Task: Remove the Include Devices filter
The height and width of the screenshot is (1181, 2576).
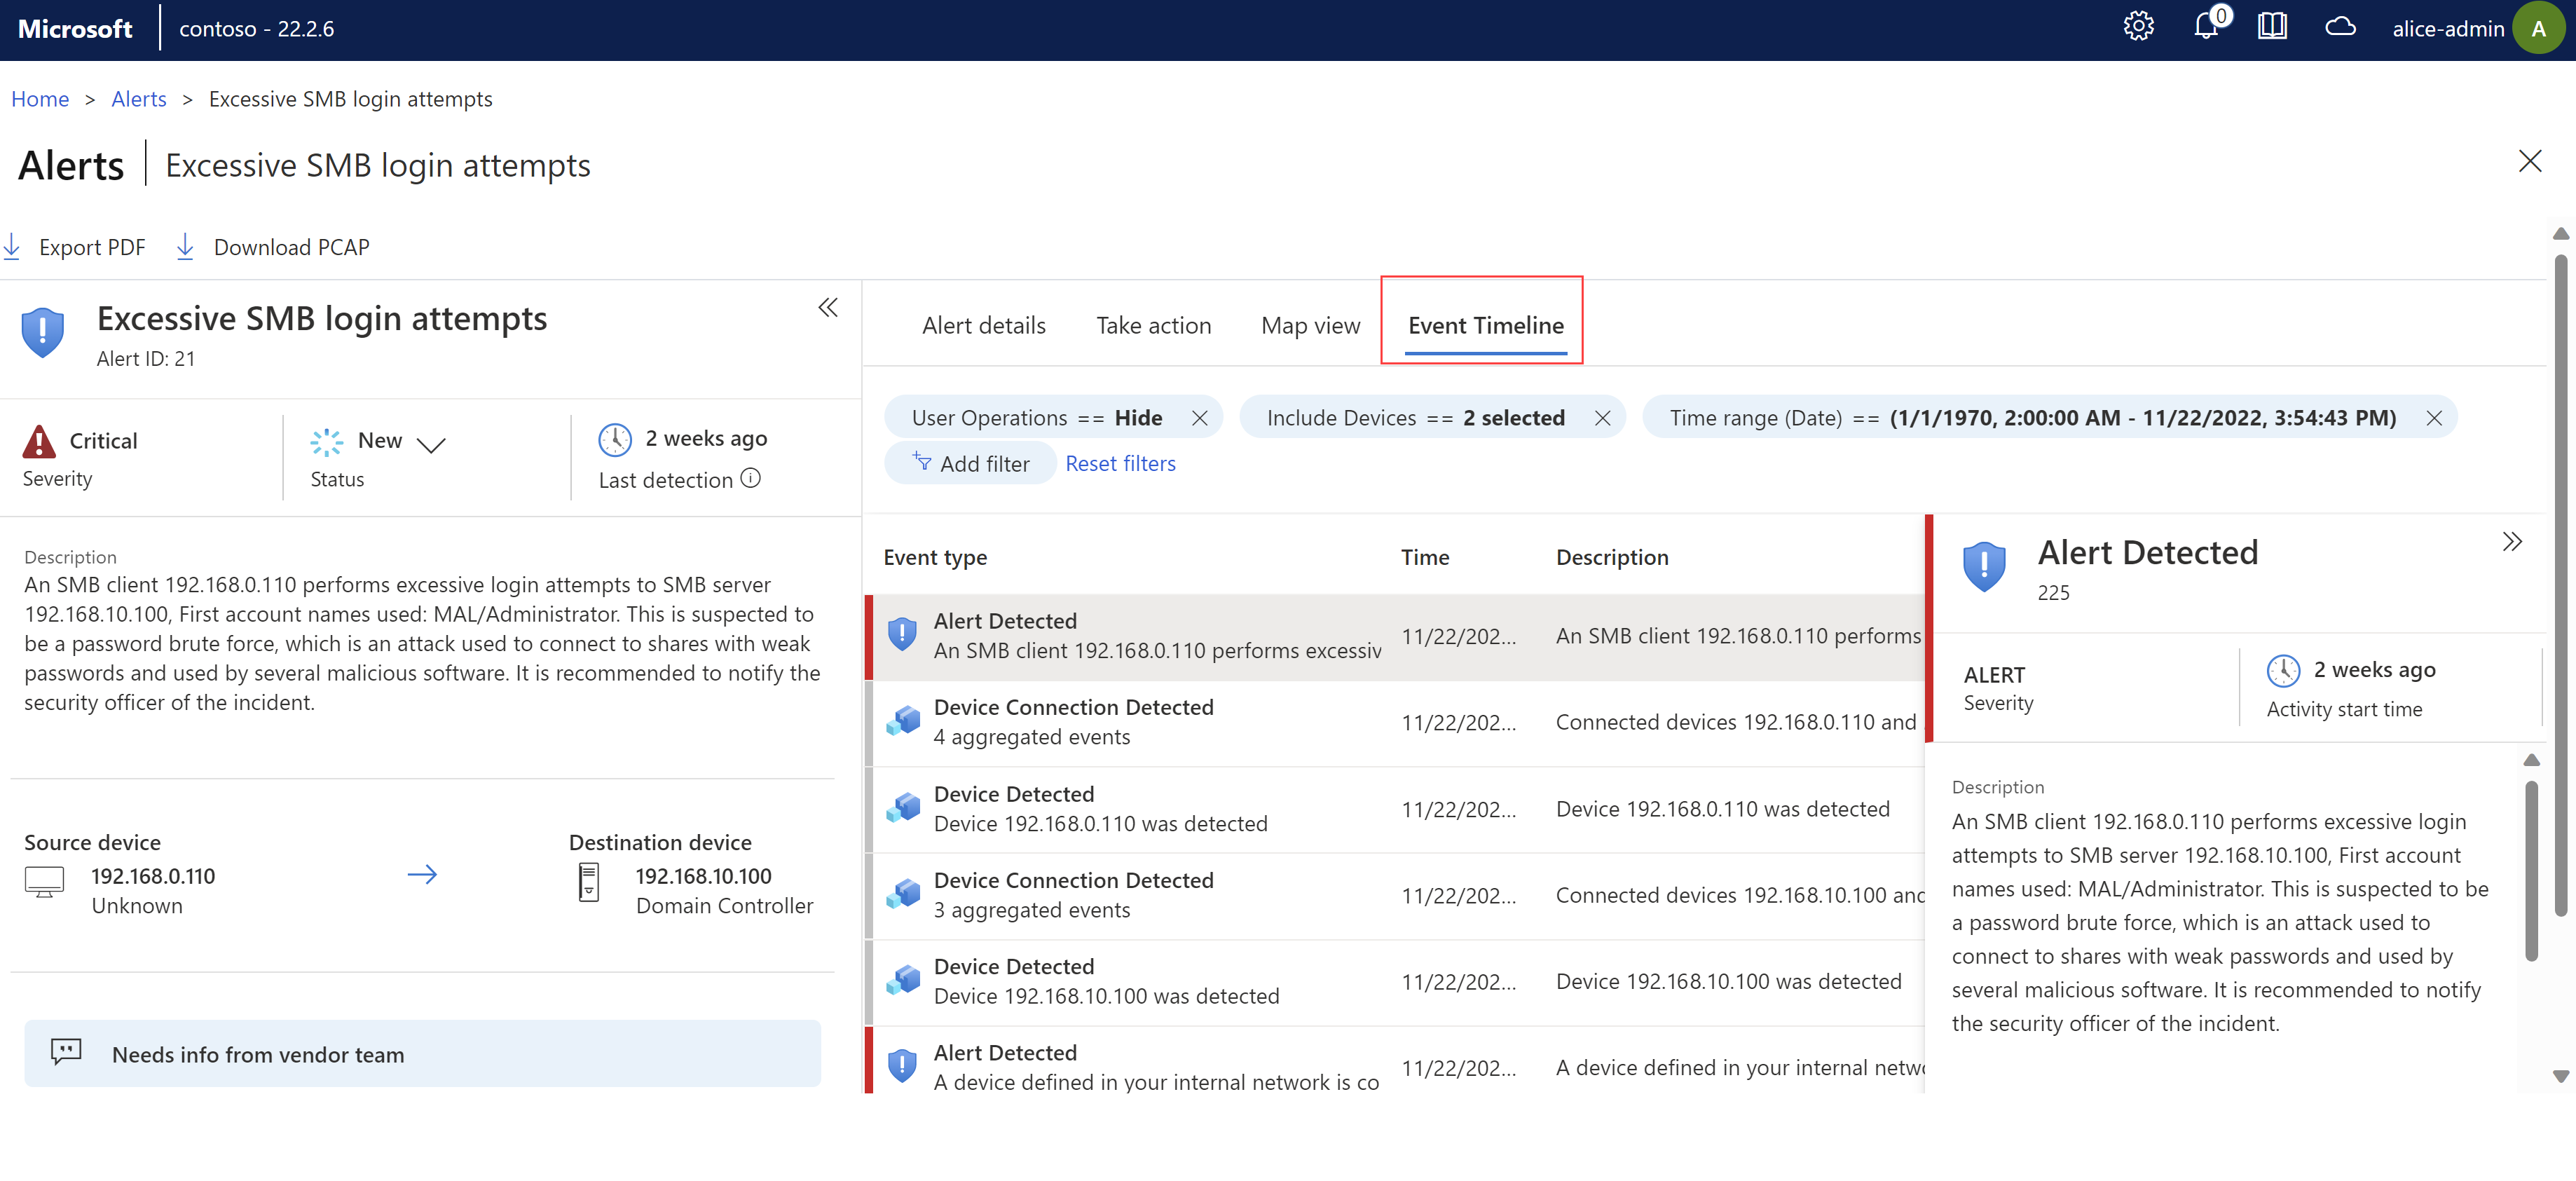Action: [1603, 416]
